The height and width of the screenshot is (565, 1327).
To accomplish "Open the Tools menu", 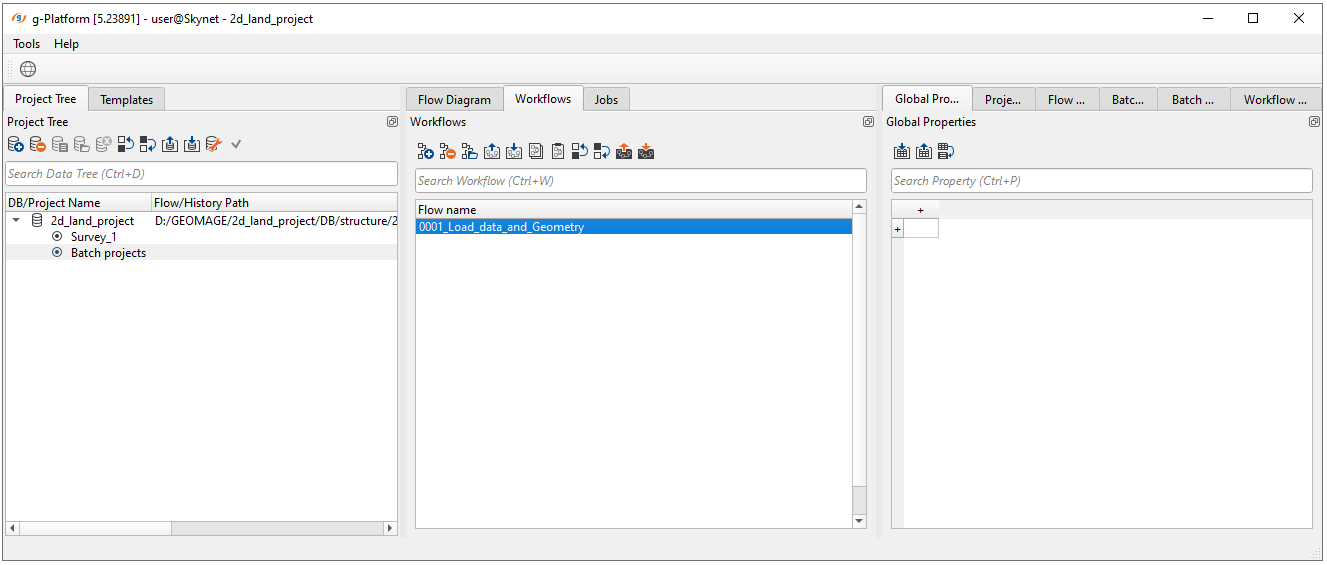I will 27,44.
